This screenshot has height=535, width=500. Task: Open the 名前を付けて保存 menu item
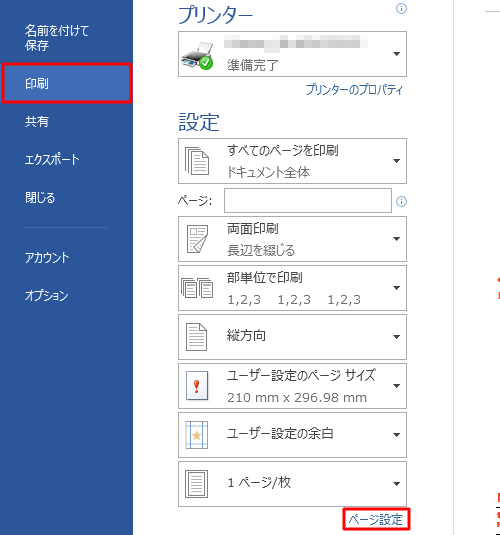point(57,38)
